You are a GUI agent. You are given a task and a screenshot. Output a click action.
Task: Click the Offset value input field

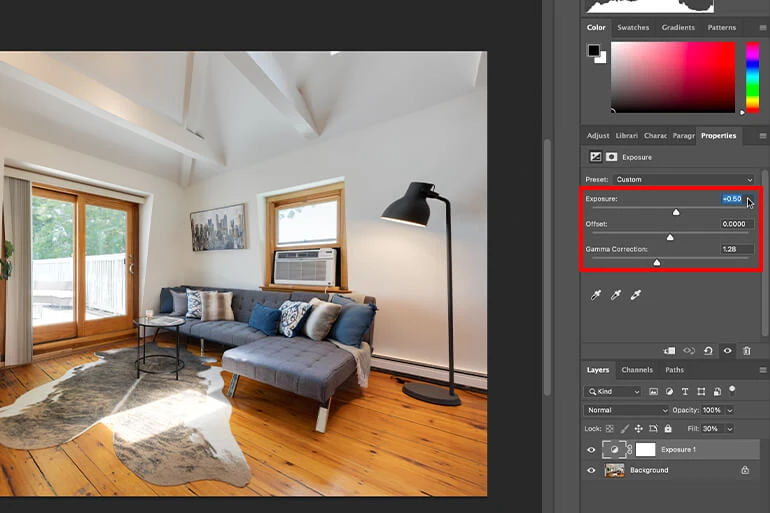(x=734, y=224)
